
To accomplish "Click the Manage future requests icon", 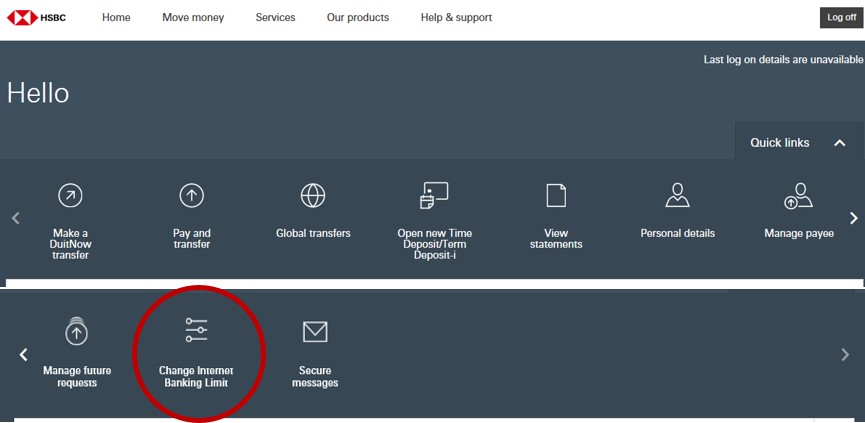I will (x=77, y=331).
